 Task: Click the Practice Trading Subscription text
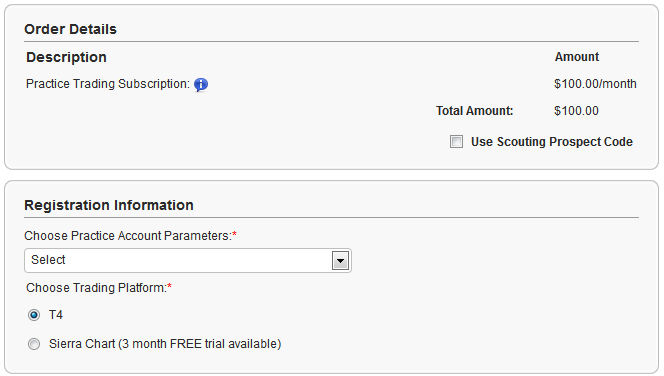coord(108,84)
